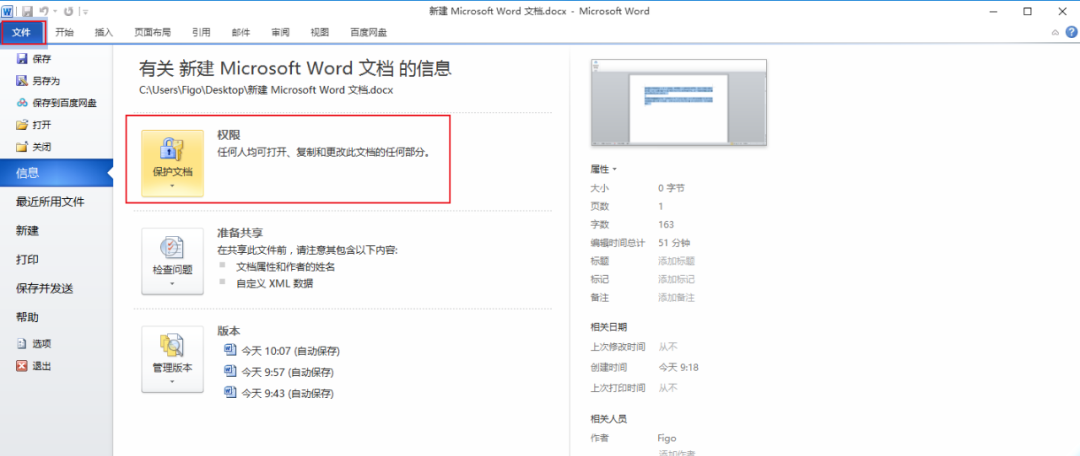Screen dimensions: 1080x456
Task: Click the Save icon in left sidebar
Action: pyautogui.click(x=21, y=59)
